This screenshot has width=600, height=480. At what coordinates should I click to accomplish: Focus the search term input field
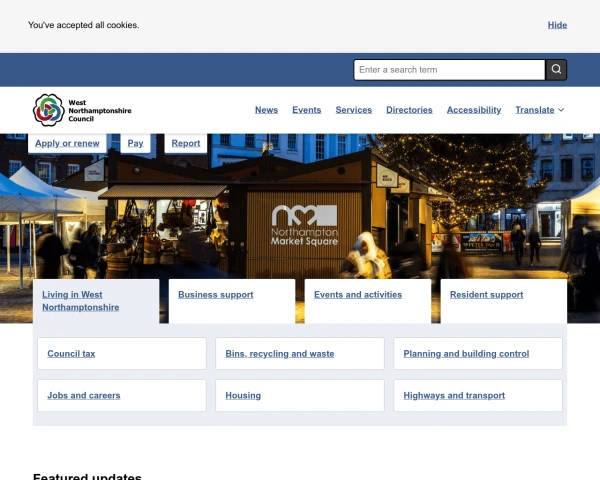pos(449,70)
